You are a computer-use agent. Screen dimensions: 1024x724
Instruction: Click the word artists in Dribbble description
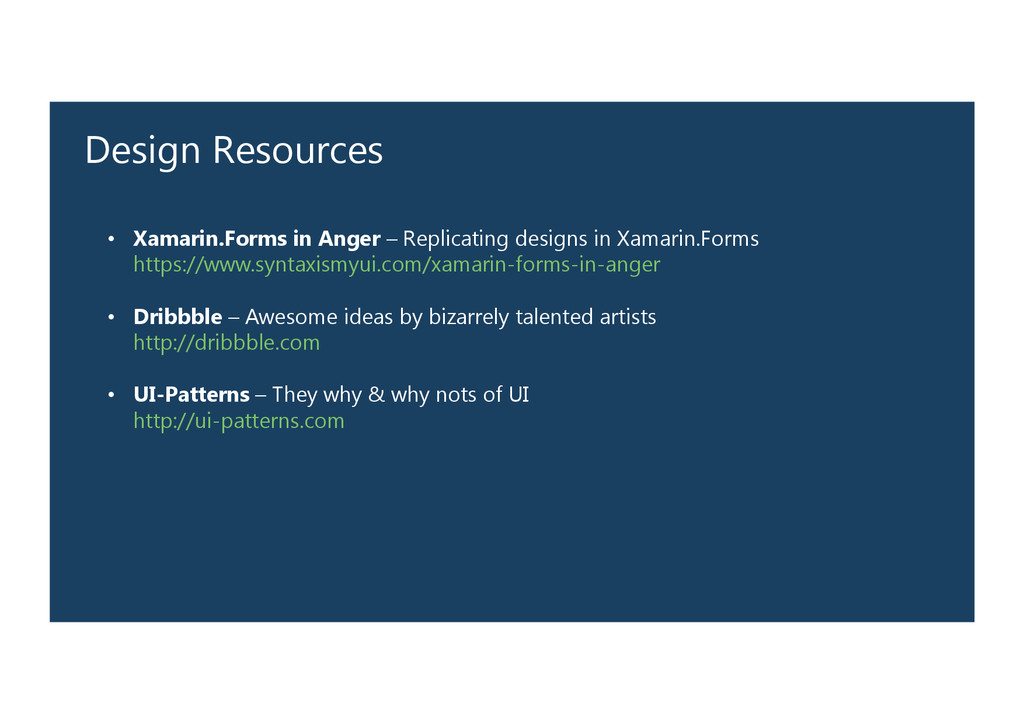[627, 317]
